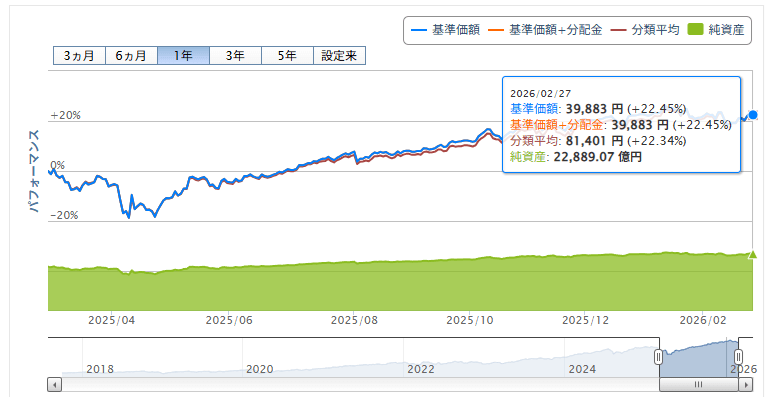Click the +20% axis label
This screenshot has height=397, width=772.
coord(65,115)
